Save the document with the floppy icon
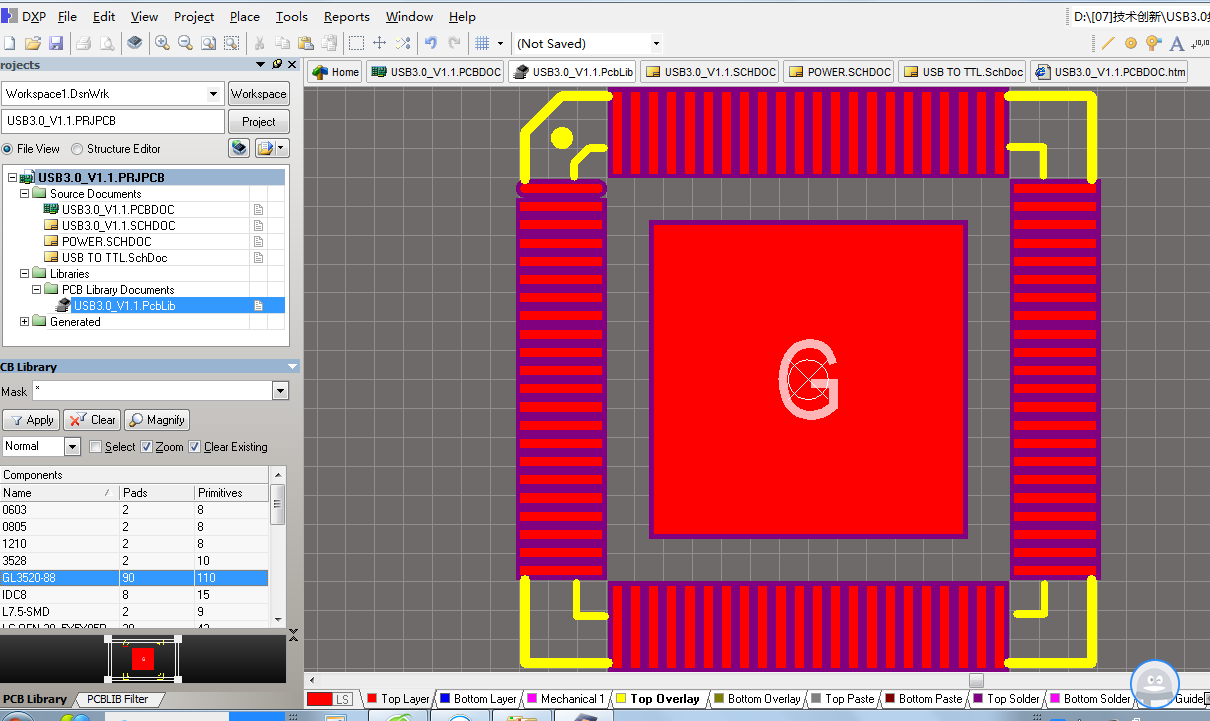The image size is (1210, 721). pos(55,43)
